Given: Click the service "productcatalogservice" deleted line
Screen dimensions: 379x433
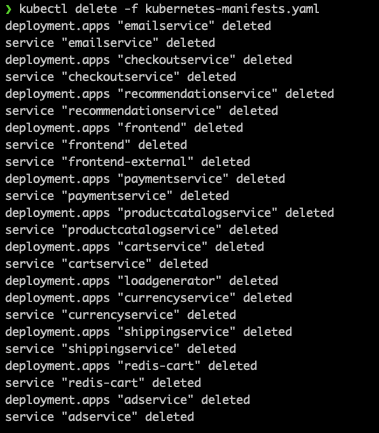Looking at the screenshot, I should tap(142, 230).
